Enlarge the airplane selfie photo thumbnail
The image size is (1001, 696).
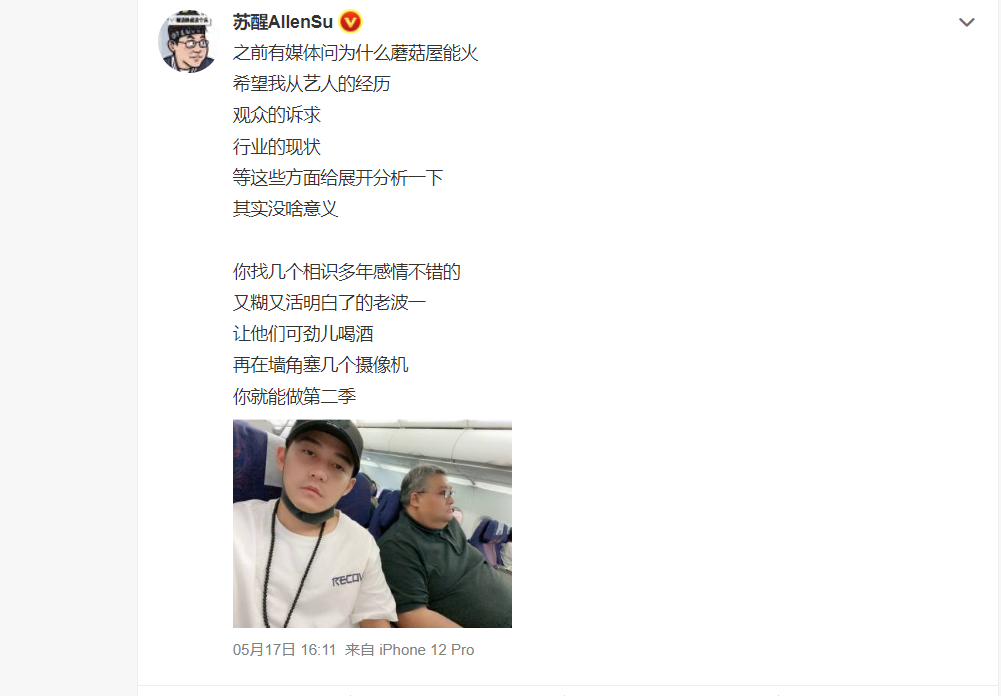tap(372, 524)
